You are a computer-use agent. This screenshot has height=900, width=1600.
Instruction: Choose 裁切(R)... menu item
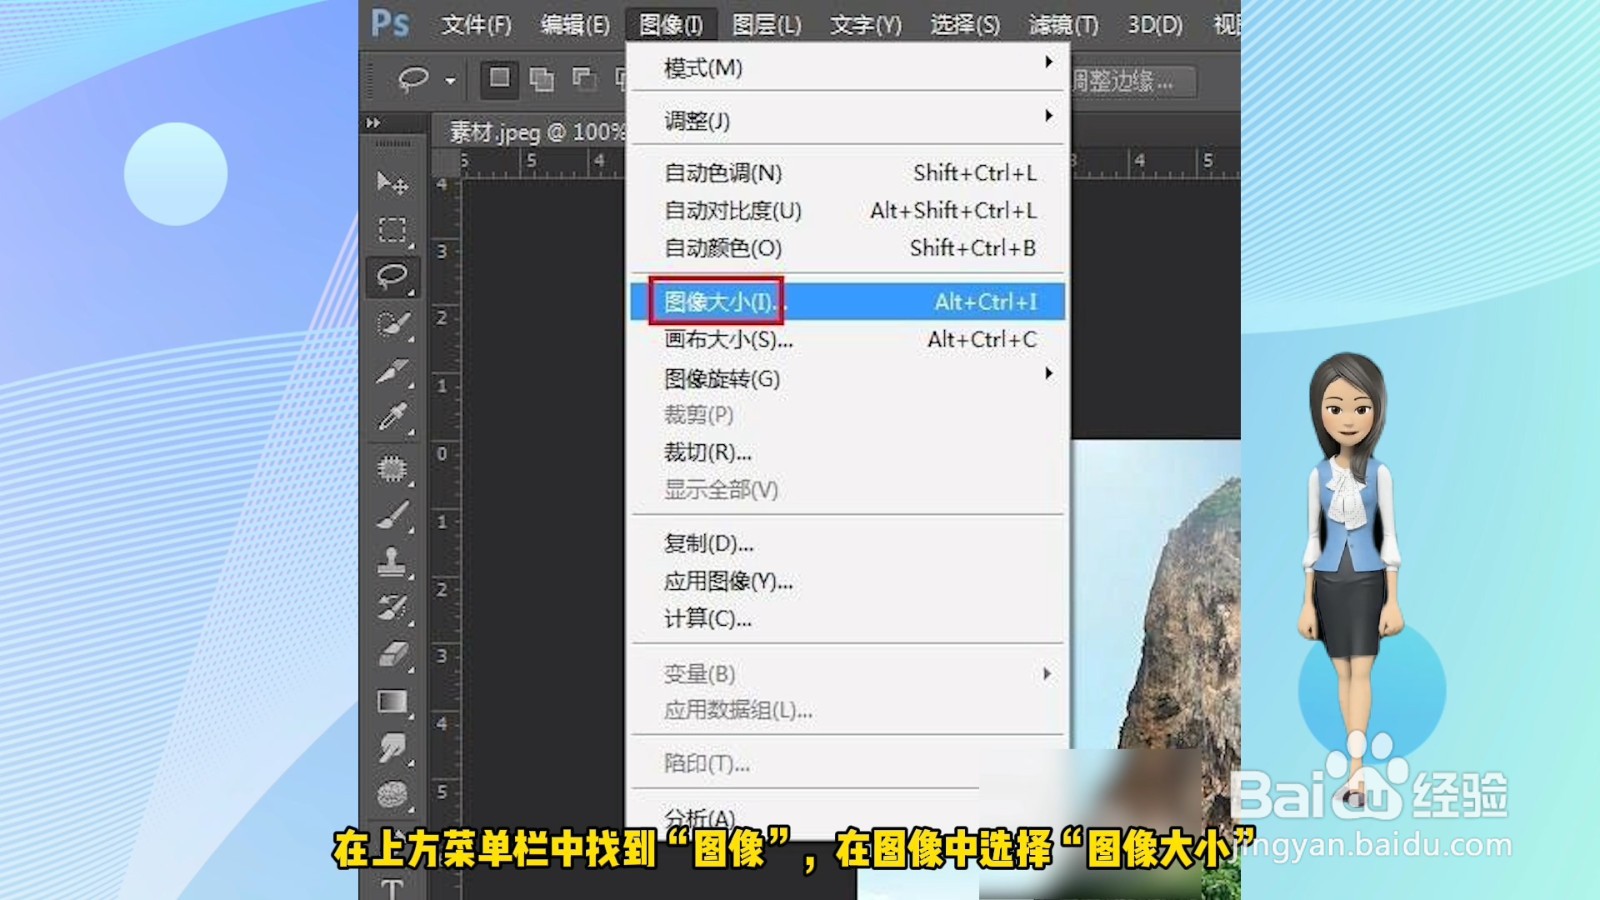(848, 453)
